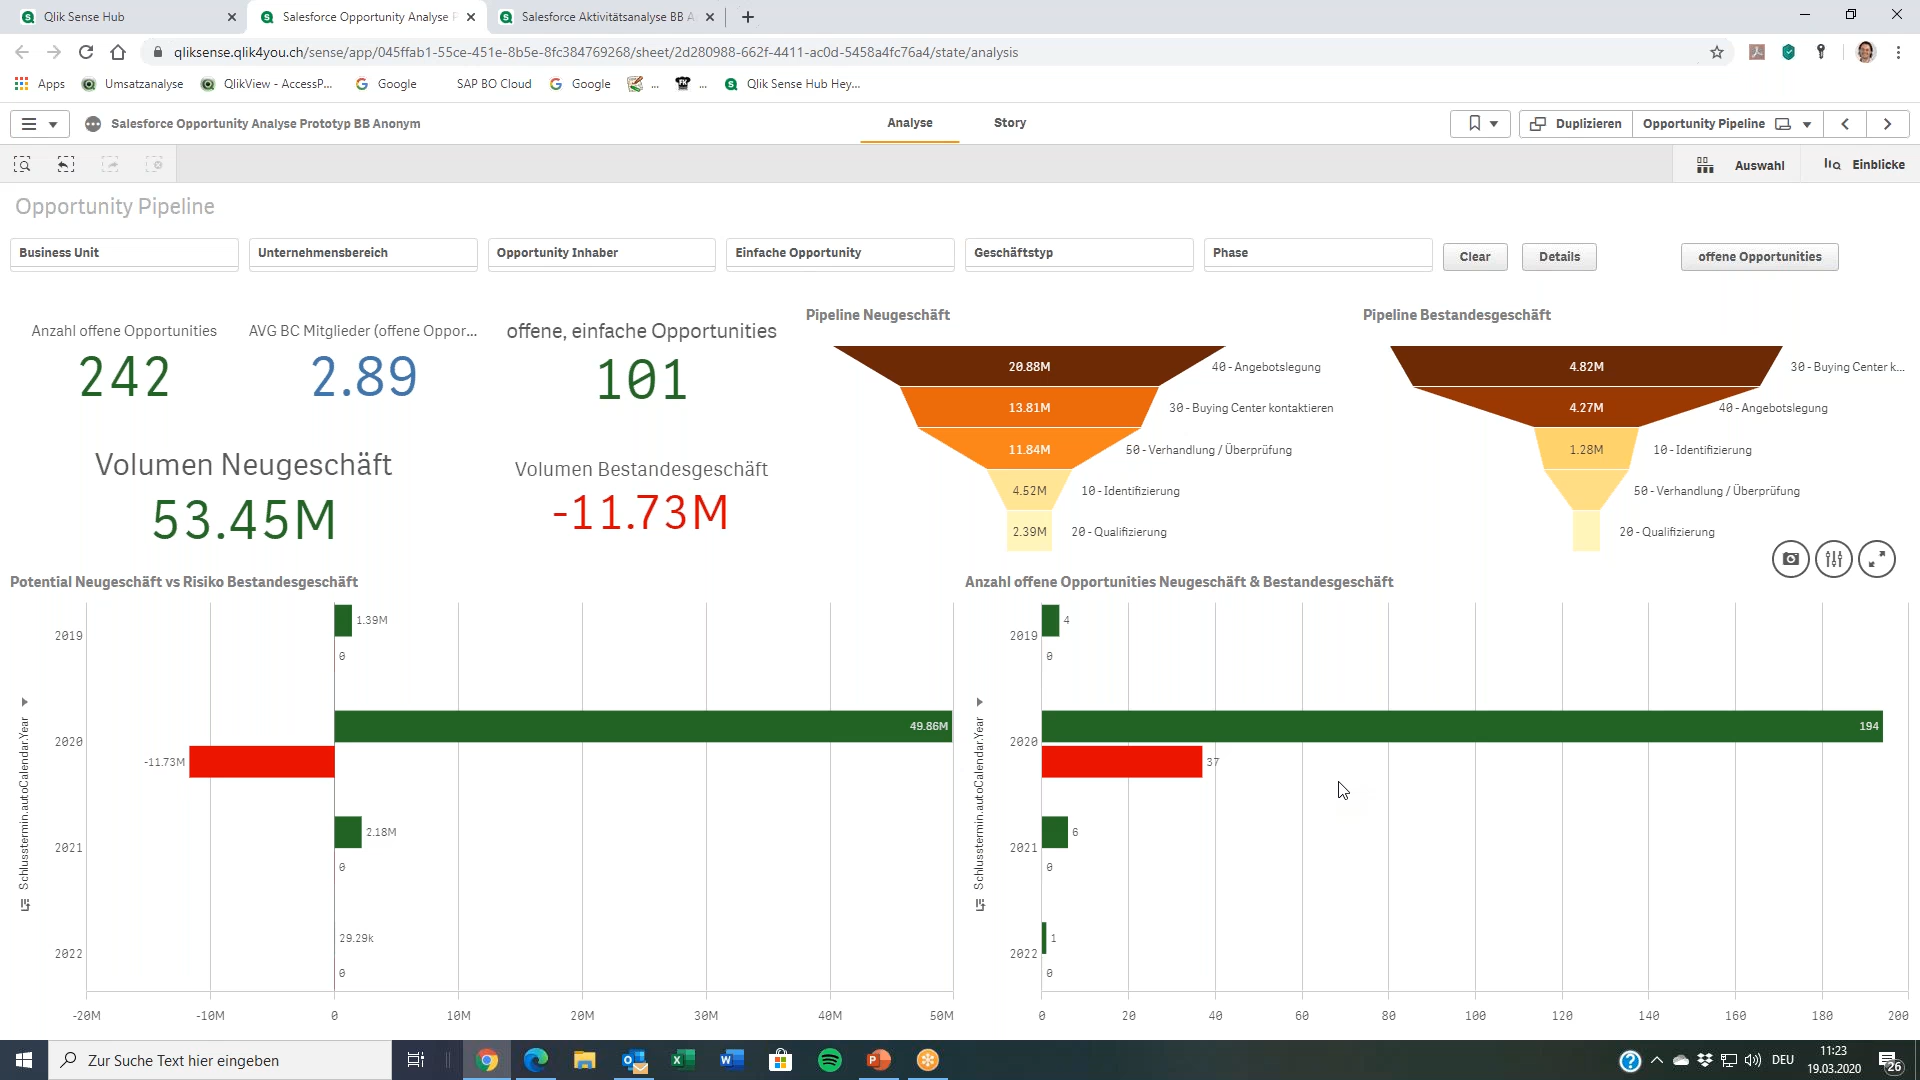Screen dimensions: 1920x1080
Task: Open the Geschäftstyp filter
Action: click(x=1079, y=254)
